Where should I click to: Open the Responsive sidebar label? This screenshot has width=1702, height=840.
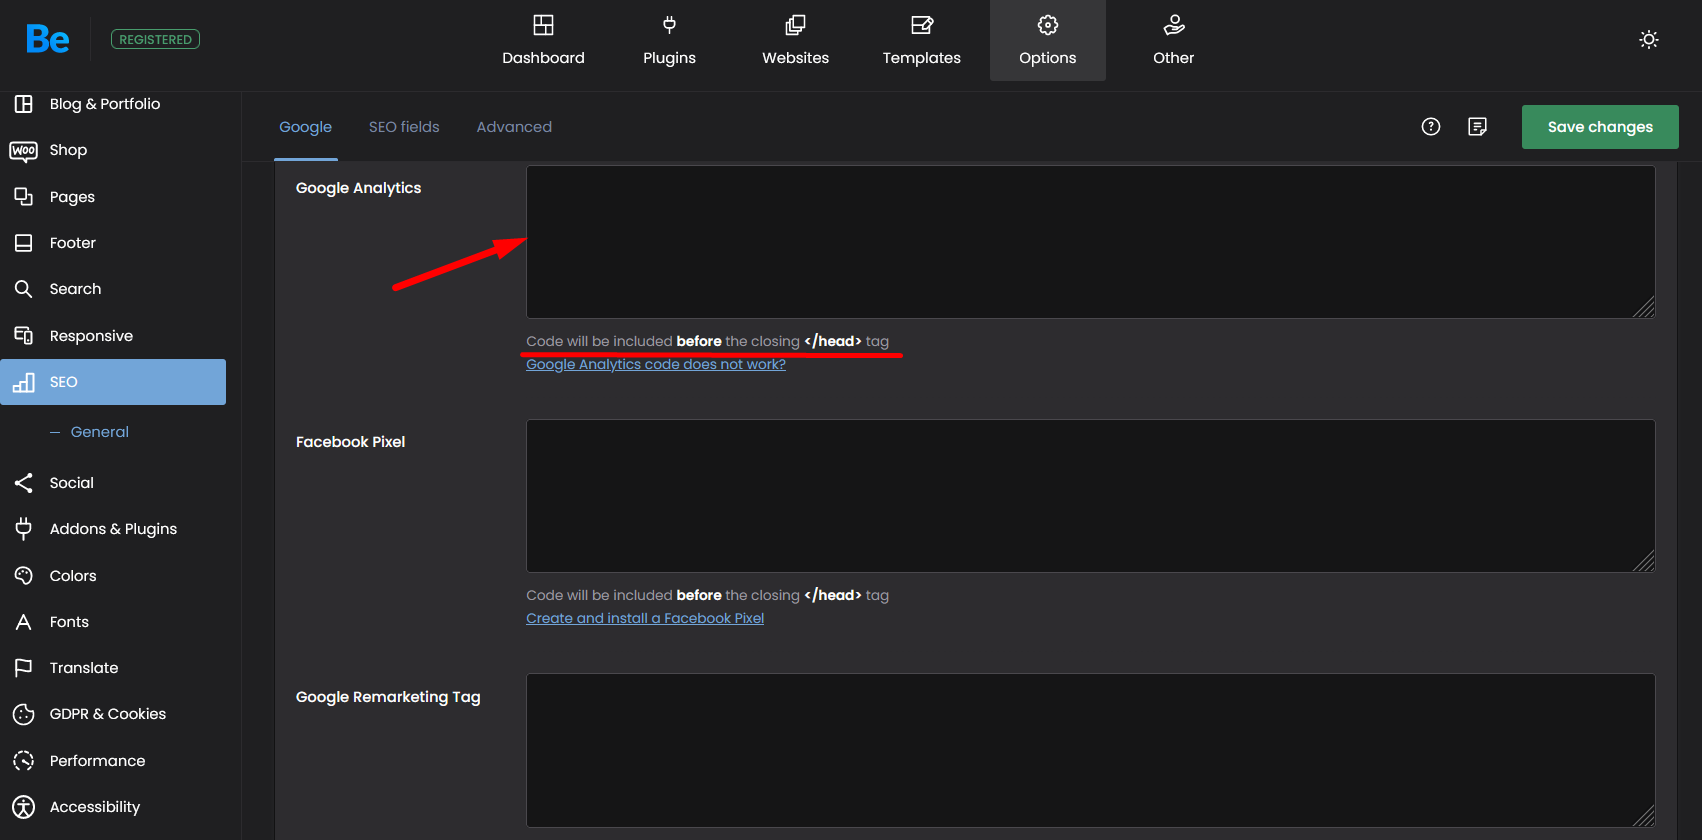91,336
